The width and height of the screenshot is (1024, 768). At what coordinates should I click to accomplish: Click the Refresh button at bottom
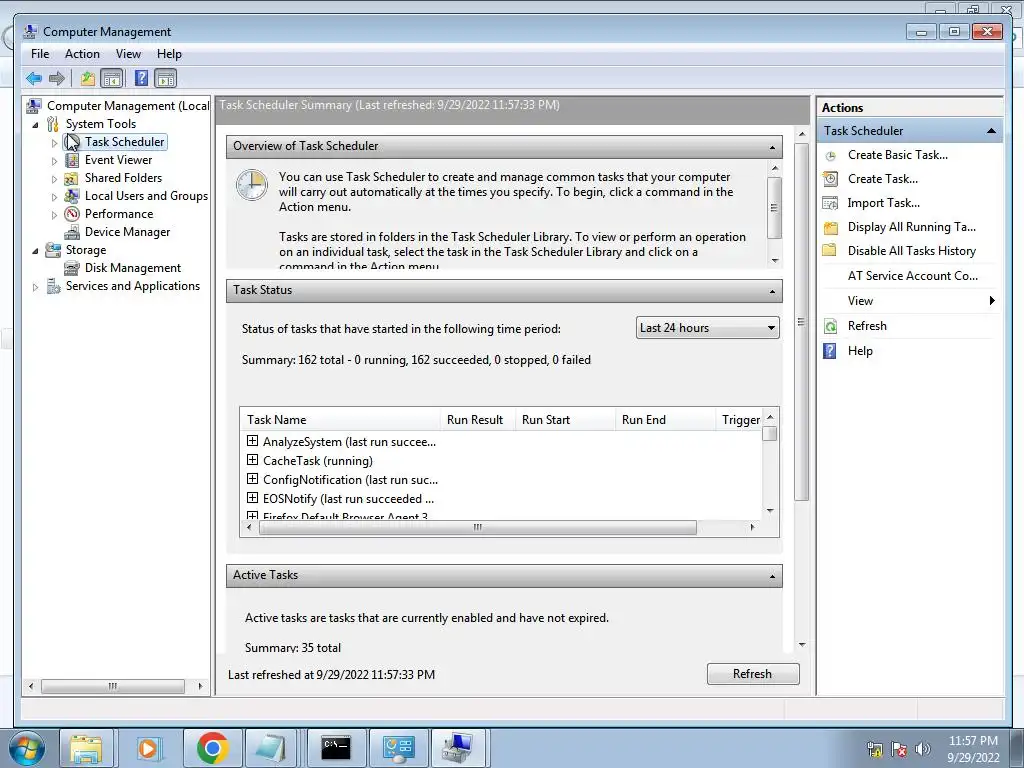pyautogui.click(x=753, y=674)
